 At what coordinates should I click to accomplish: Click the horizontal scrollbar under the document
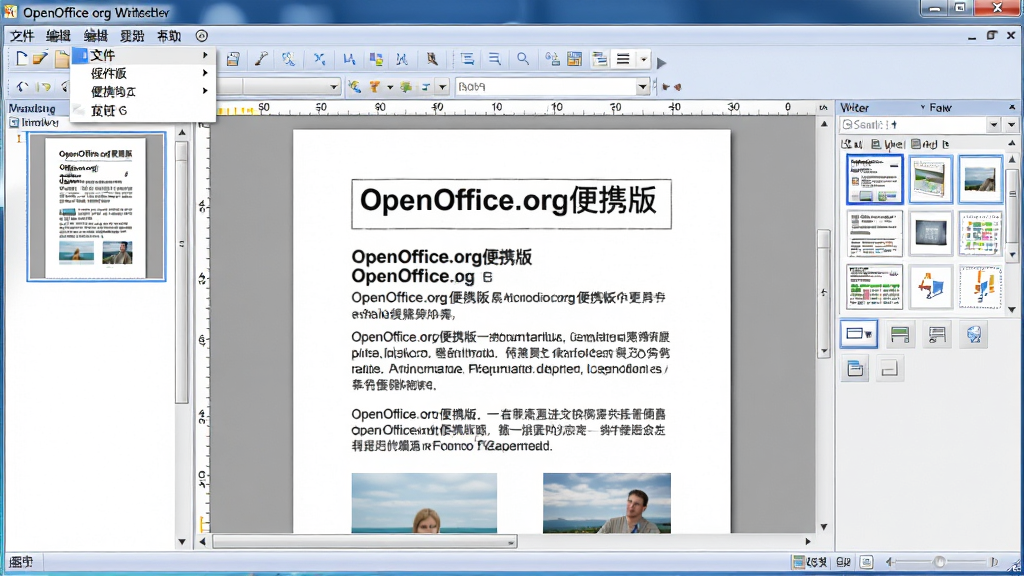pyautogui.click(x=364, y=541)
